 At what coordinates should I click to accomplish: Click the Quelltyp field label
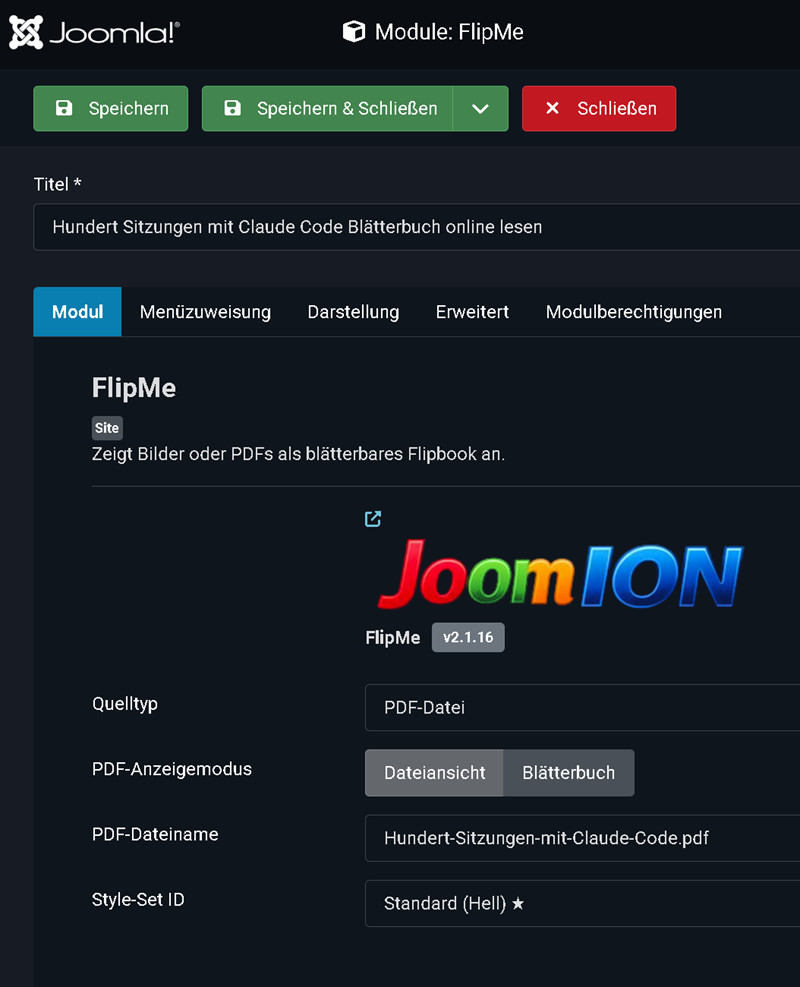(x=125, y=704)
